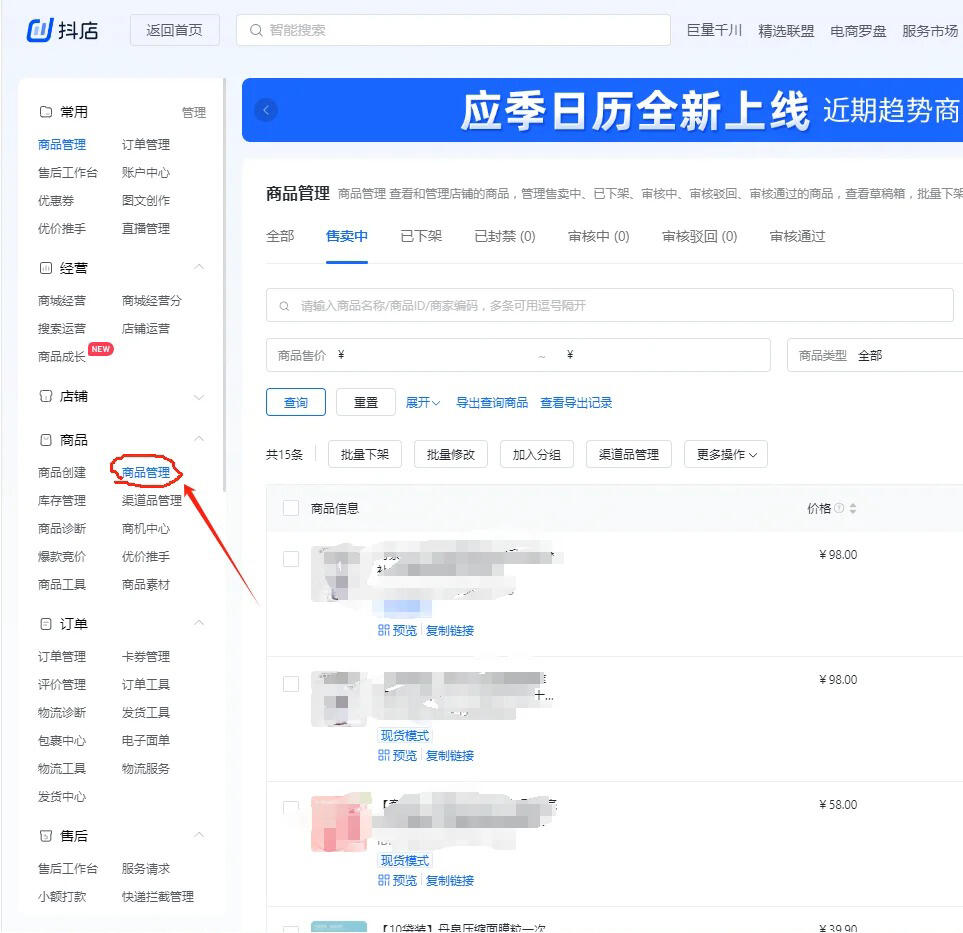Expand the 店铺 menu section chevron
963x933 pixels.
(x=199, y=397)
